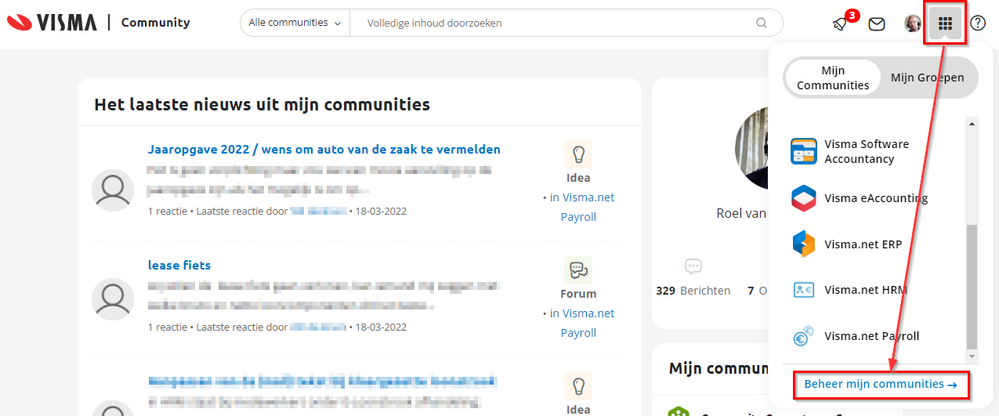This screenshot has width=999, height=416.
Task: Toggle the communities grid menu icon
Action: click(945, 24)
